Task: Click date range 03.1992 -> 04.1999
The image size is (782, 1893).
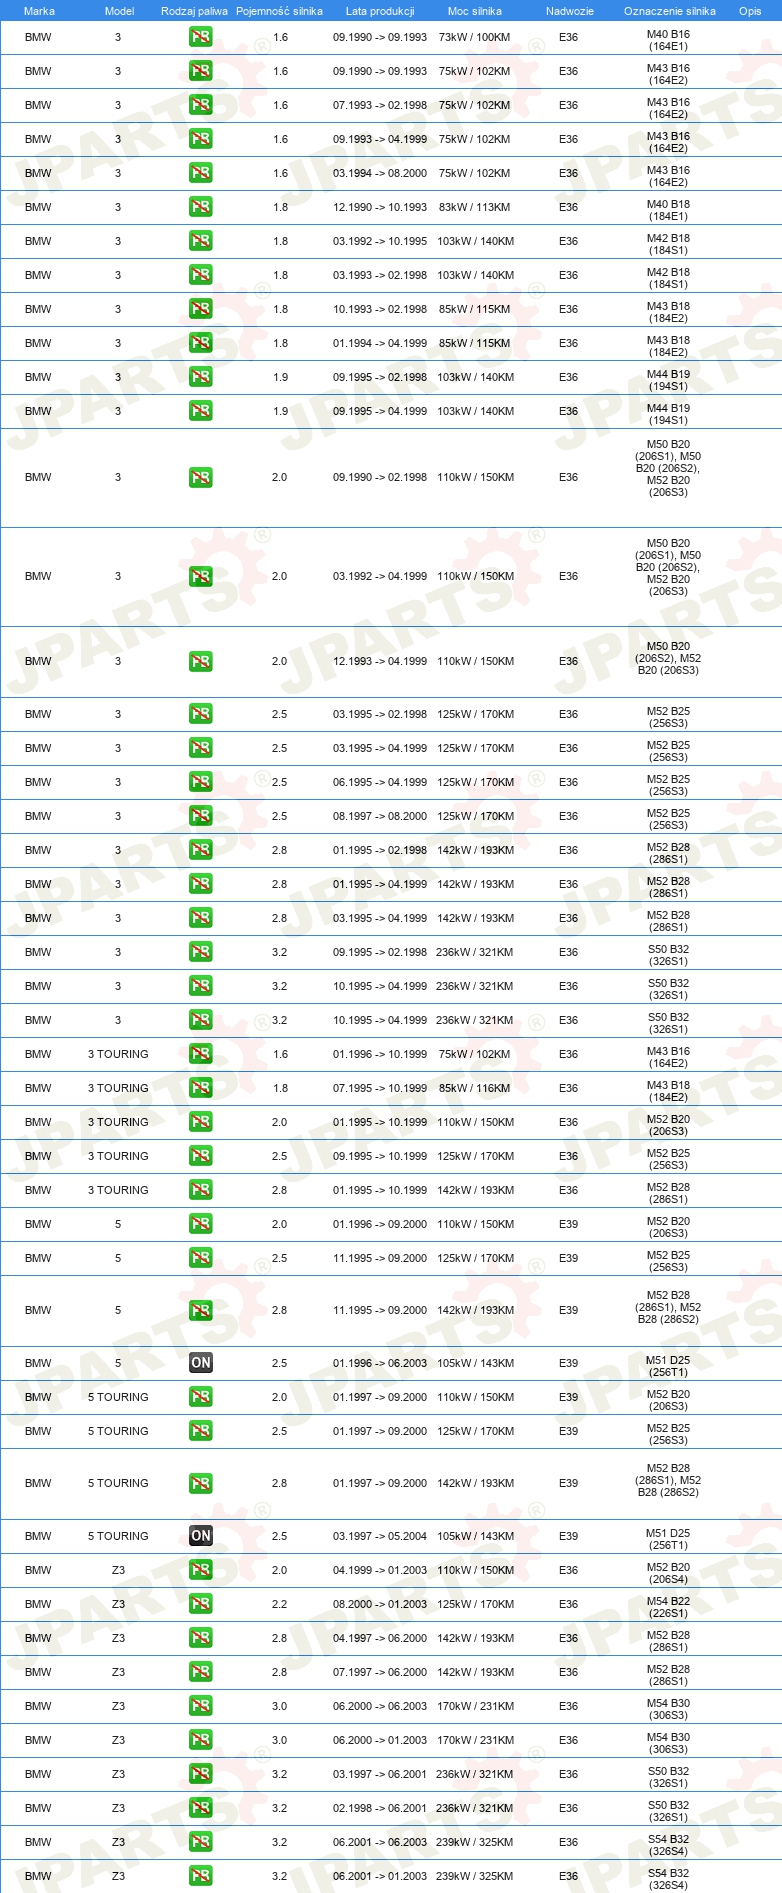Action: pos(380,576)
